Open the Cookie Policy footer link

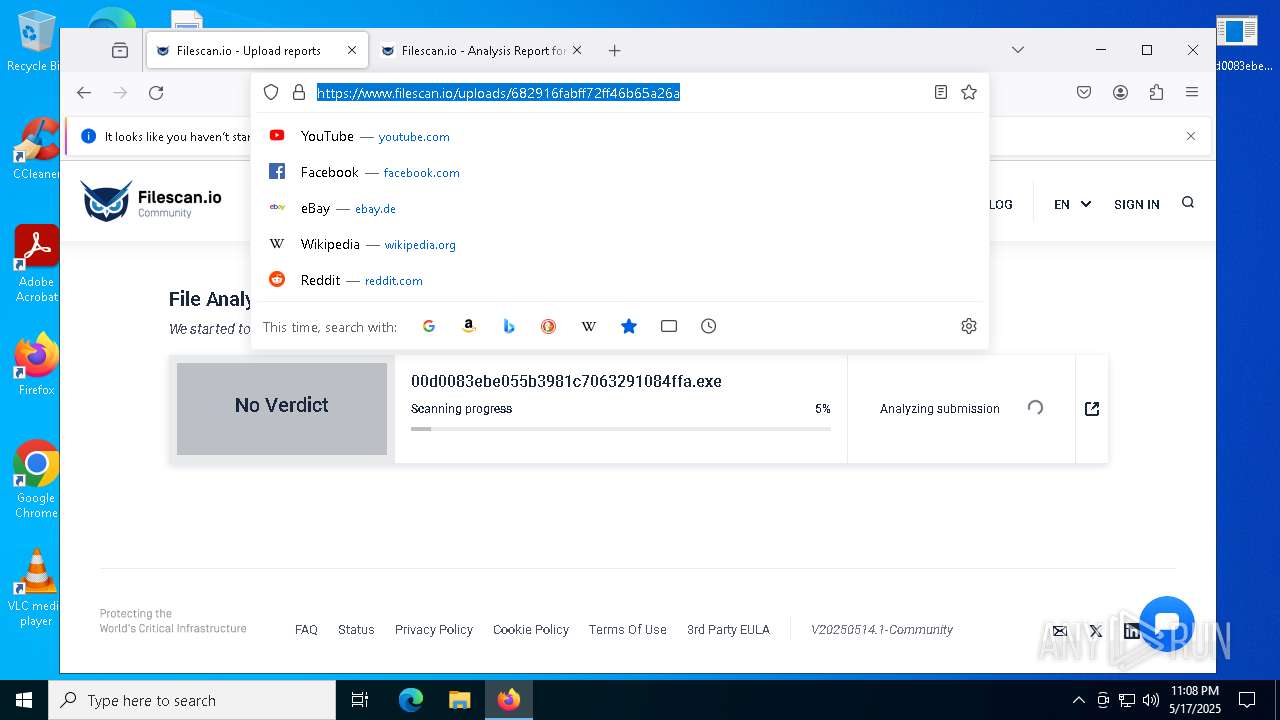531,630
